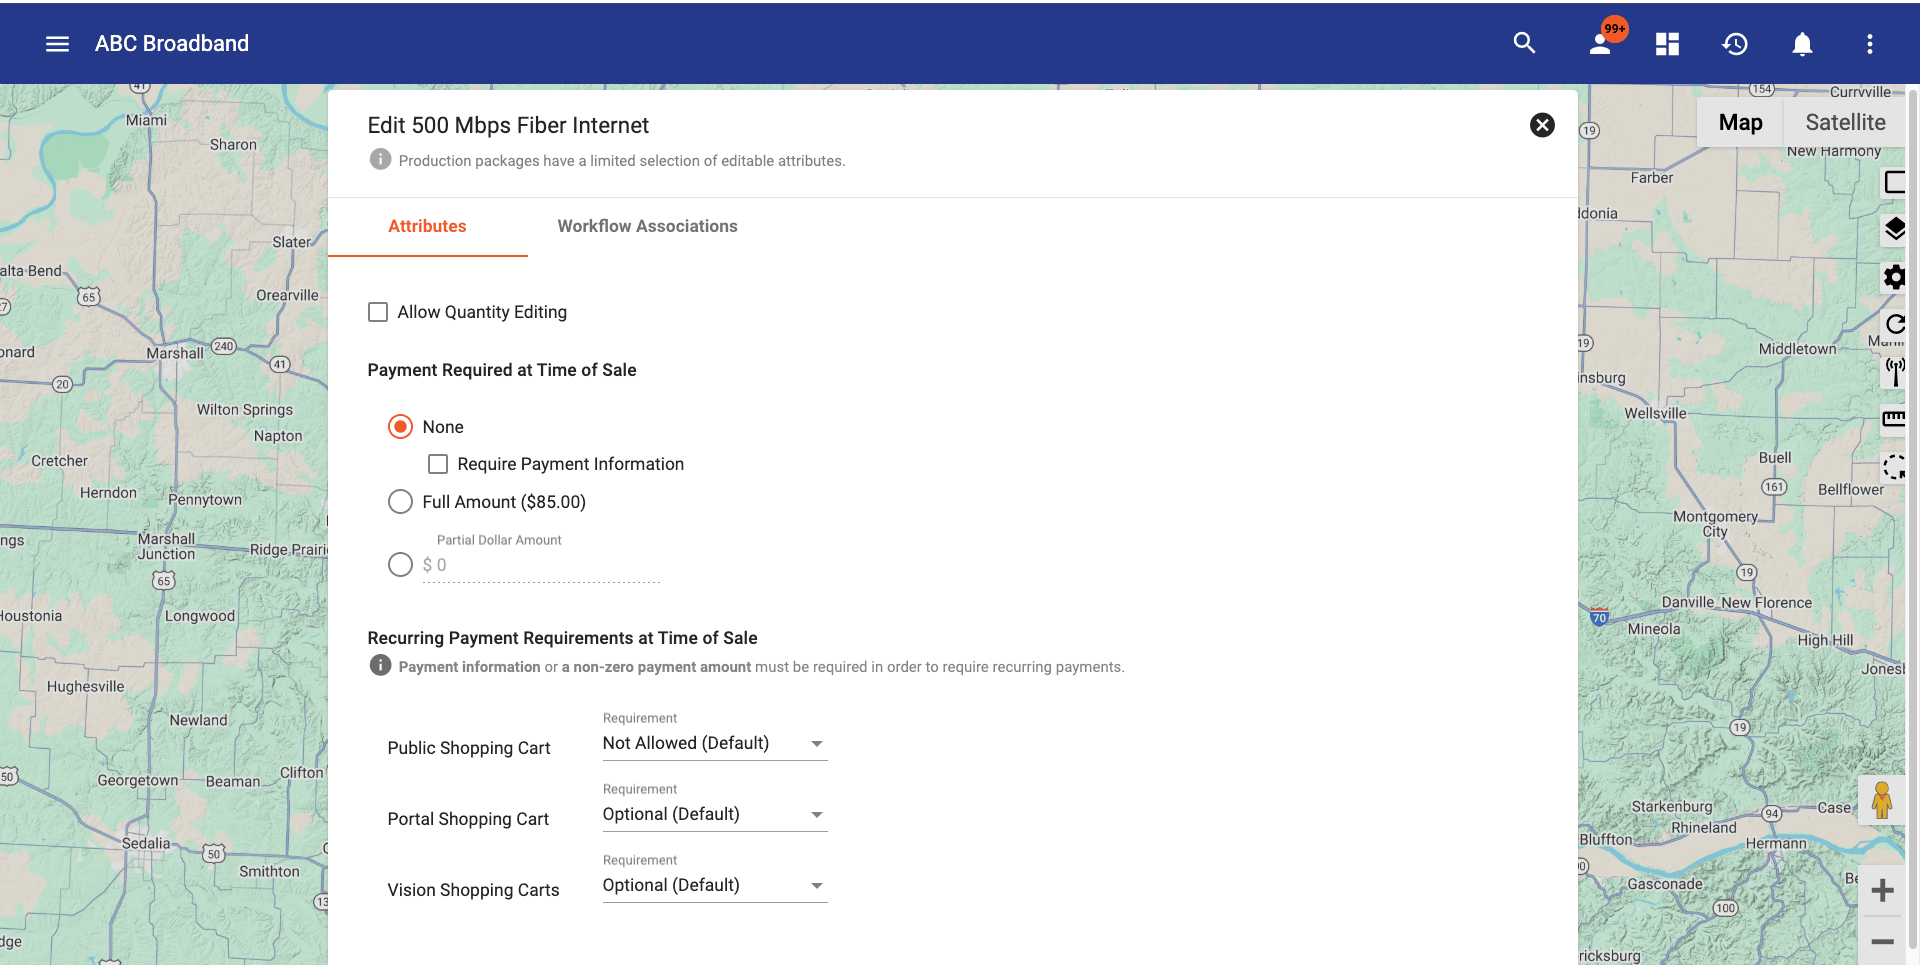
Task: Open user account icon with 99+ badge
Action: [1601, 44]
